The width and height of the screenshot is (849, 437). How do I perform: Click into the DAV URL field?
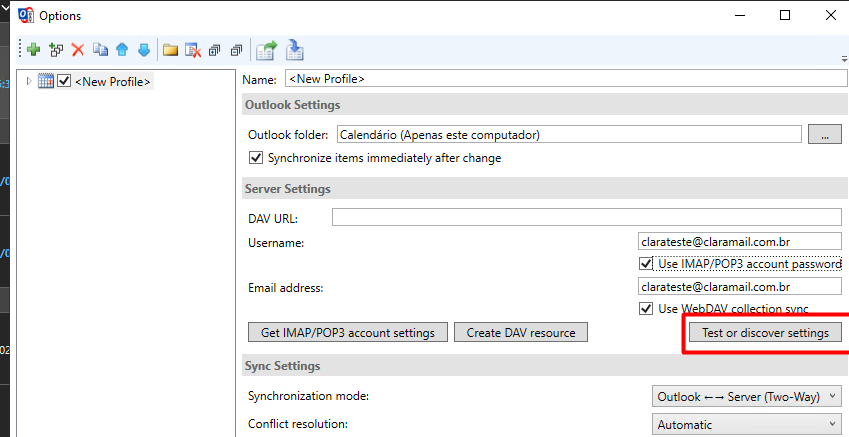click(x=586, y=217)
